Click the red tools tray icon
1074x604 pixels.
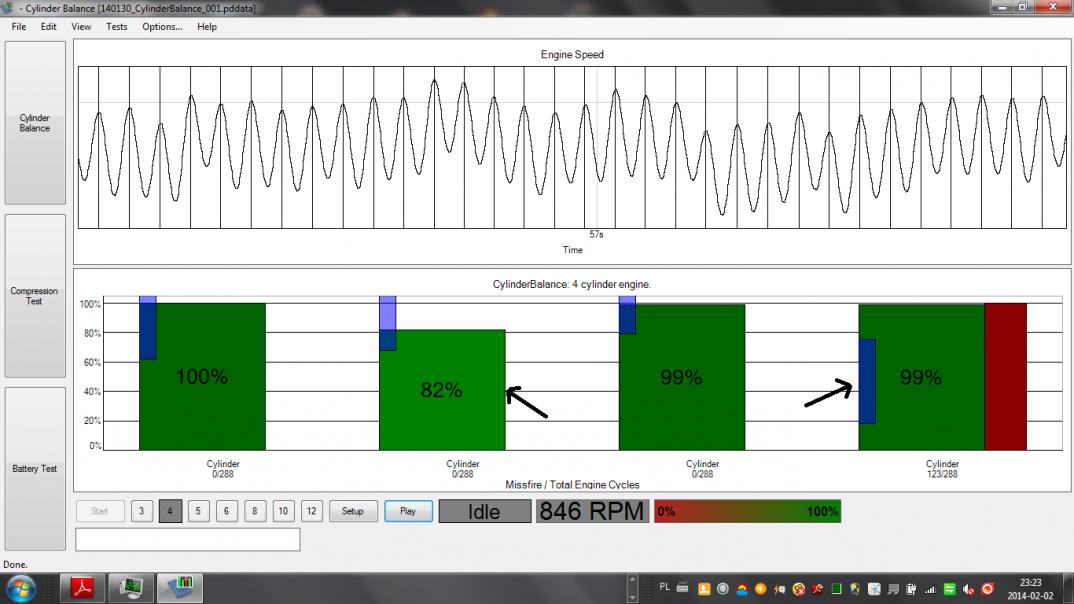(x=817, y=589)
